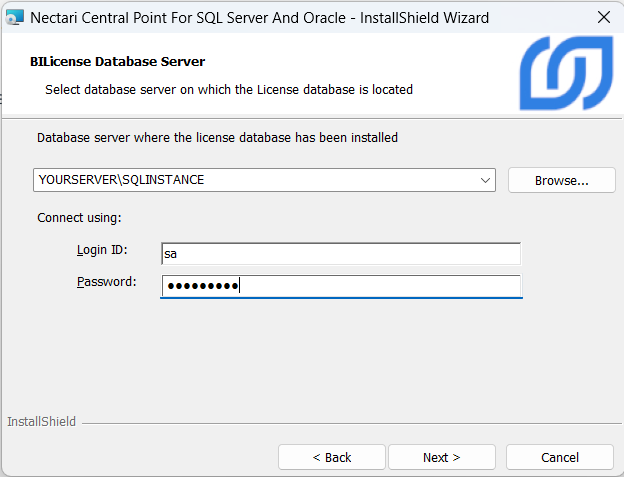Click the YOURSERVER\SQLINSTANCE combo box text

point(120,180)
